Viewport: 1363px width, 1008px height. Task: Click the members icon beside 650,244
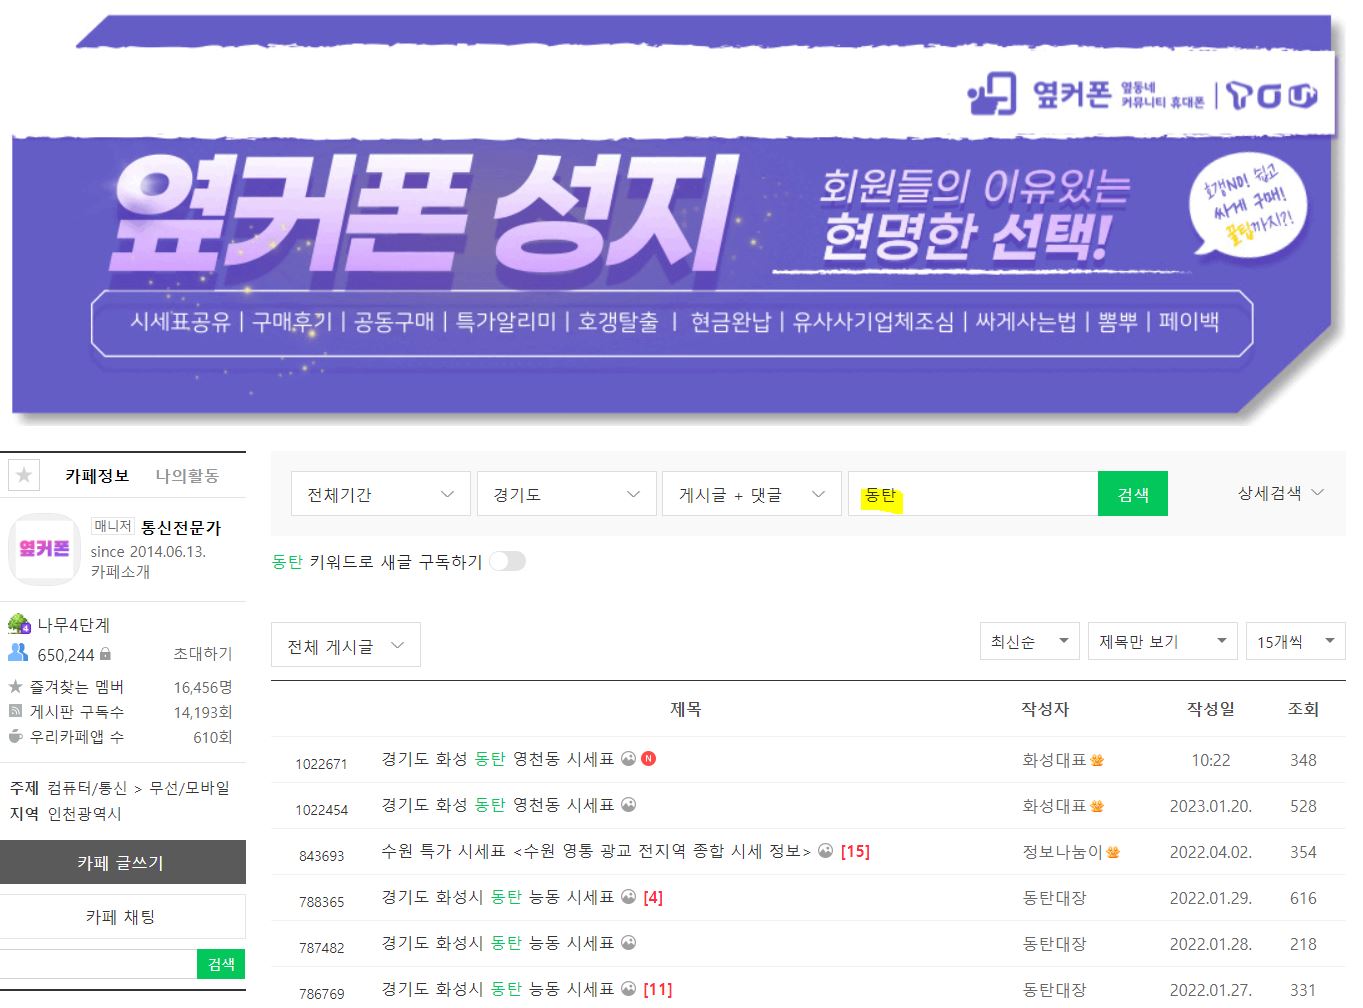pyautogui.click(x=18, y=653)
